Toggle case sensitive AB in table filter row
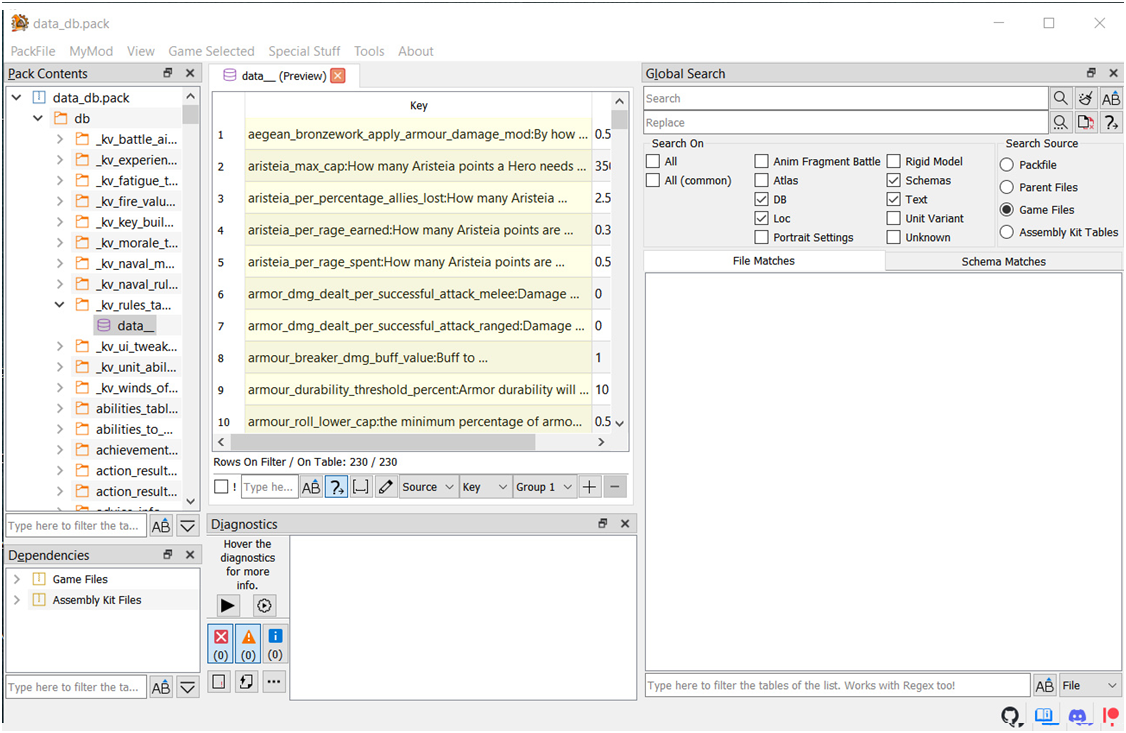 point(311,487)
